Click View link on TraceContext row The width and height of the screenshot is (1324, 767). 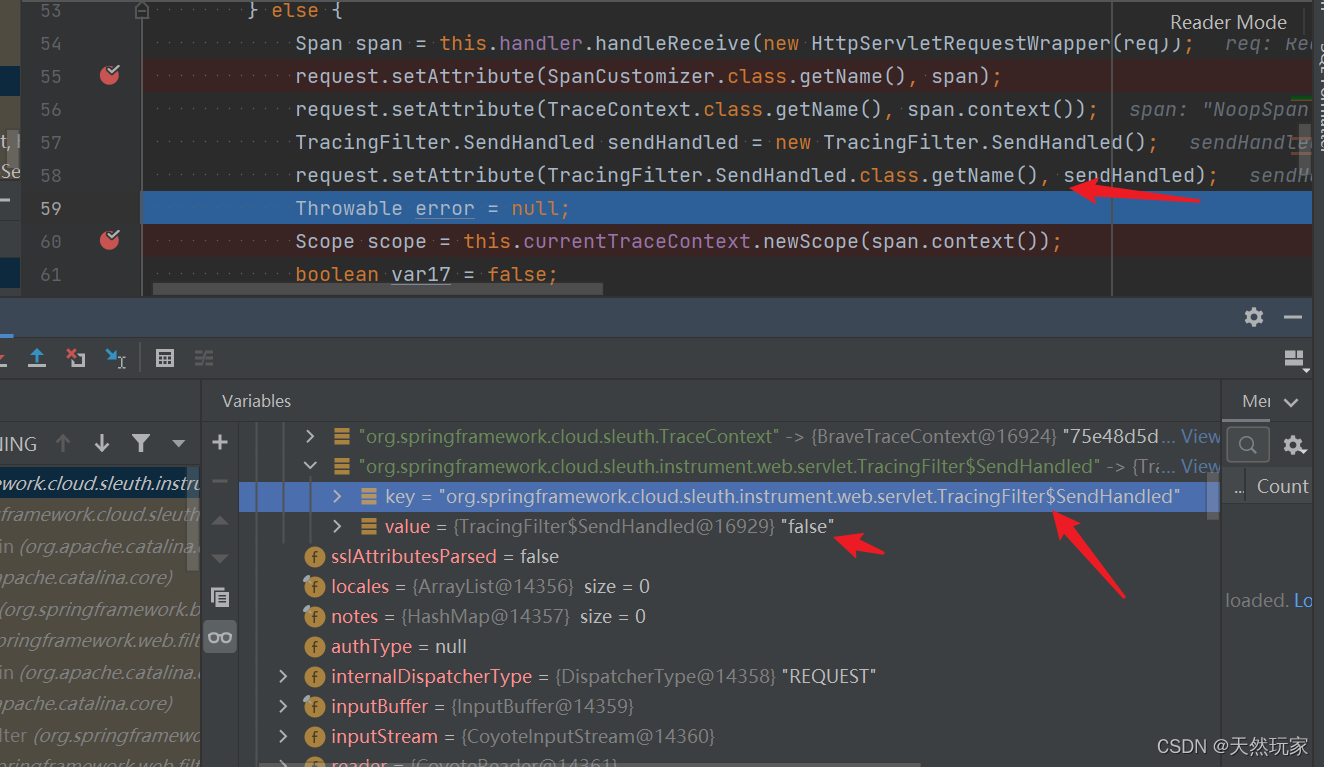point(1200,436)
